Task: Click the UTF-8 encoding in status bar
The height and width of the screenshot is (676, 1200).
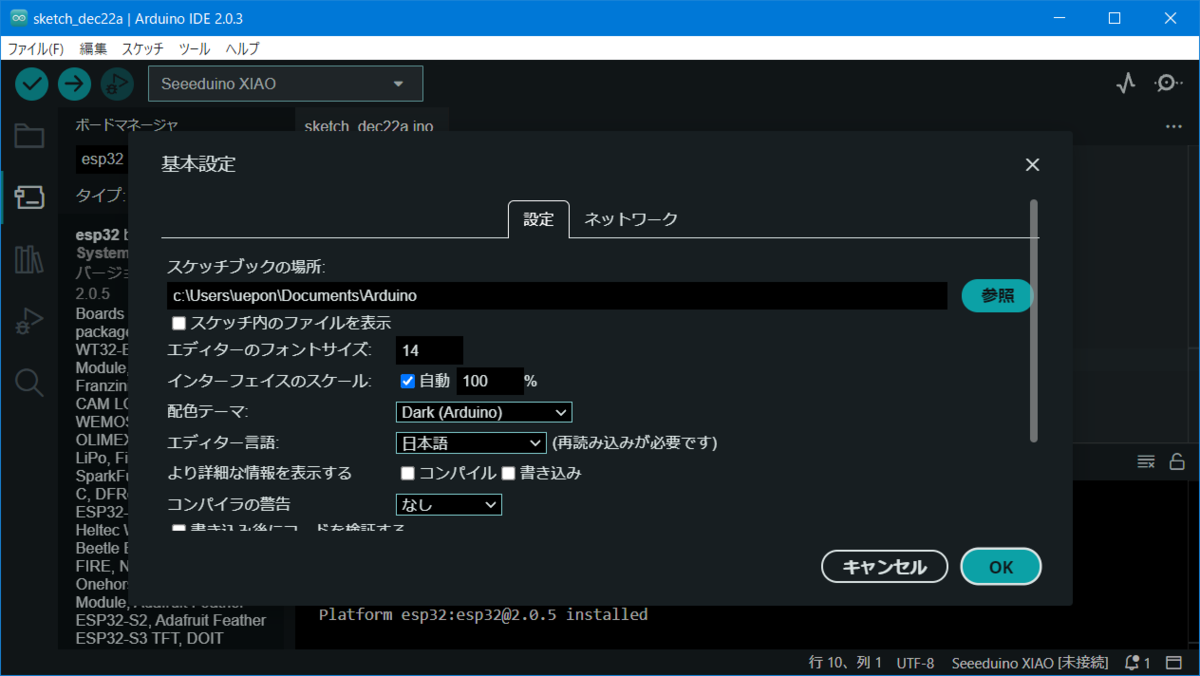Action: coord(915,662)
